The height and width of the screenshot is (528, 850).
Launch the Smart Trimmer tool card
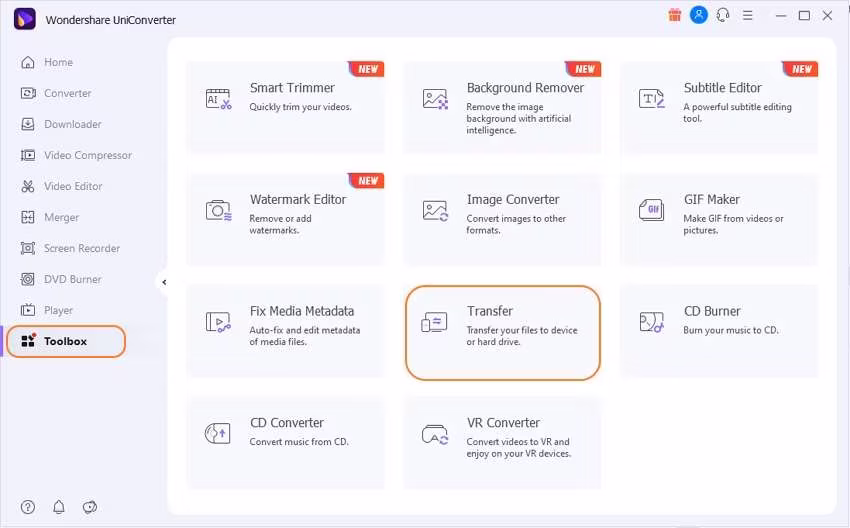coord(285,108)
